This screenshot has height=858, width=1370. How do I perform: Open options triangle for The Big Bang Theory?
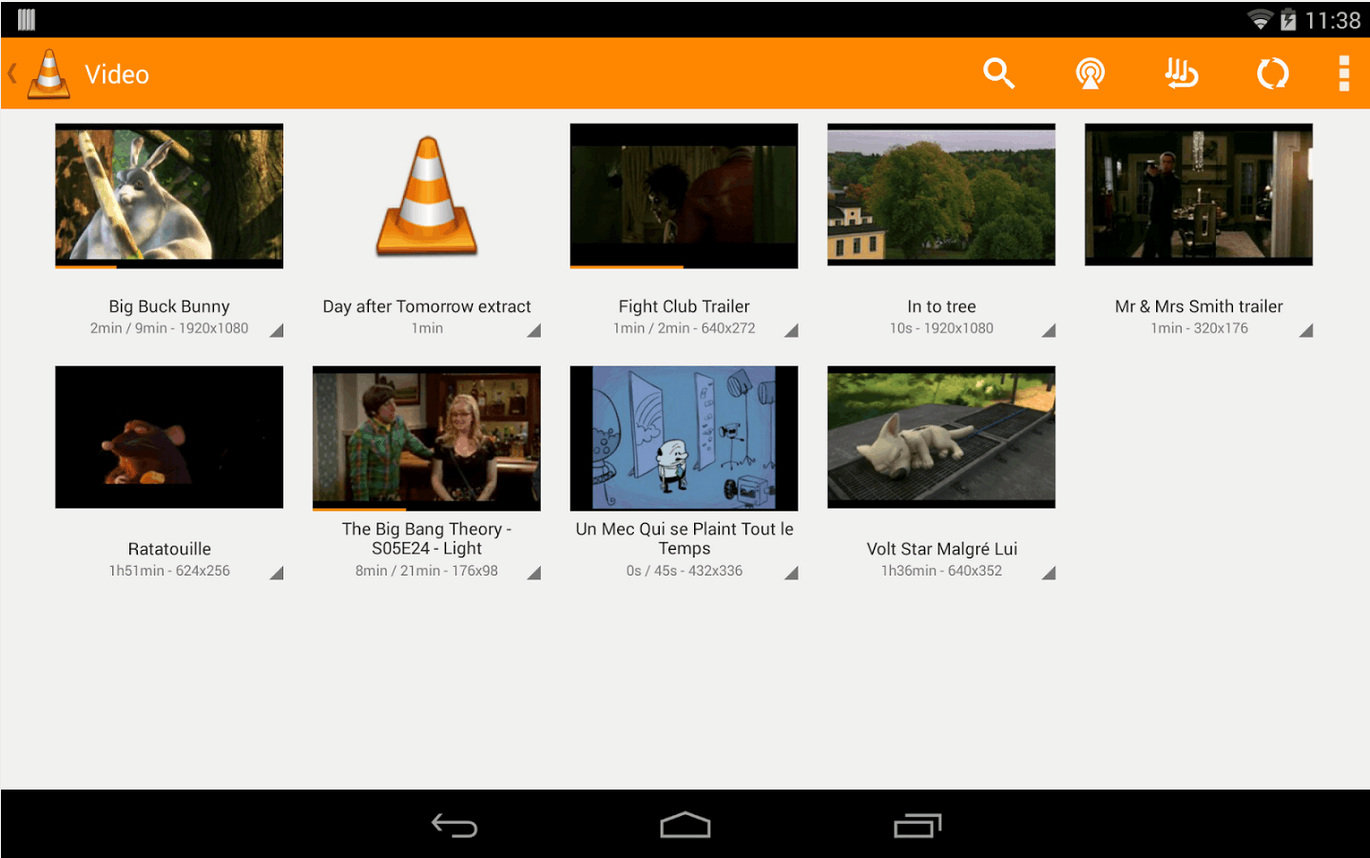point(534,573)
